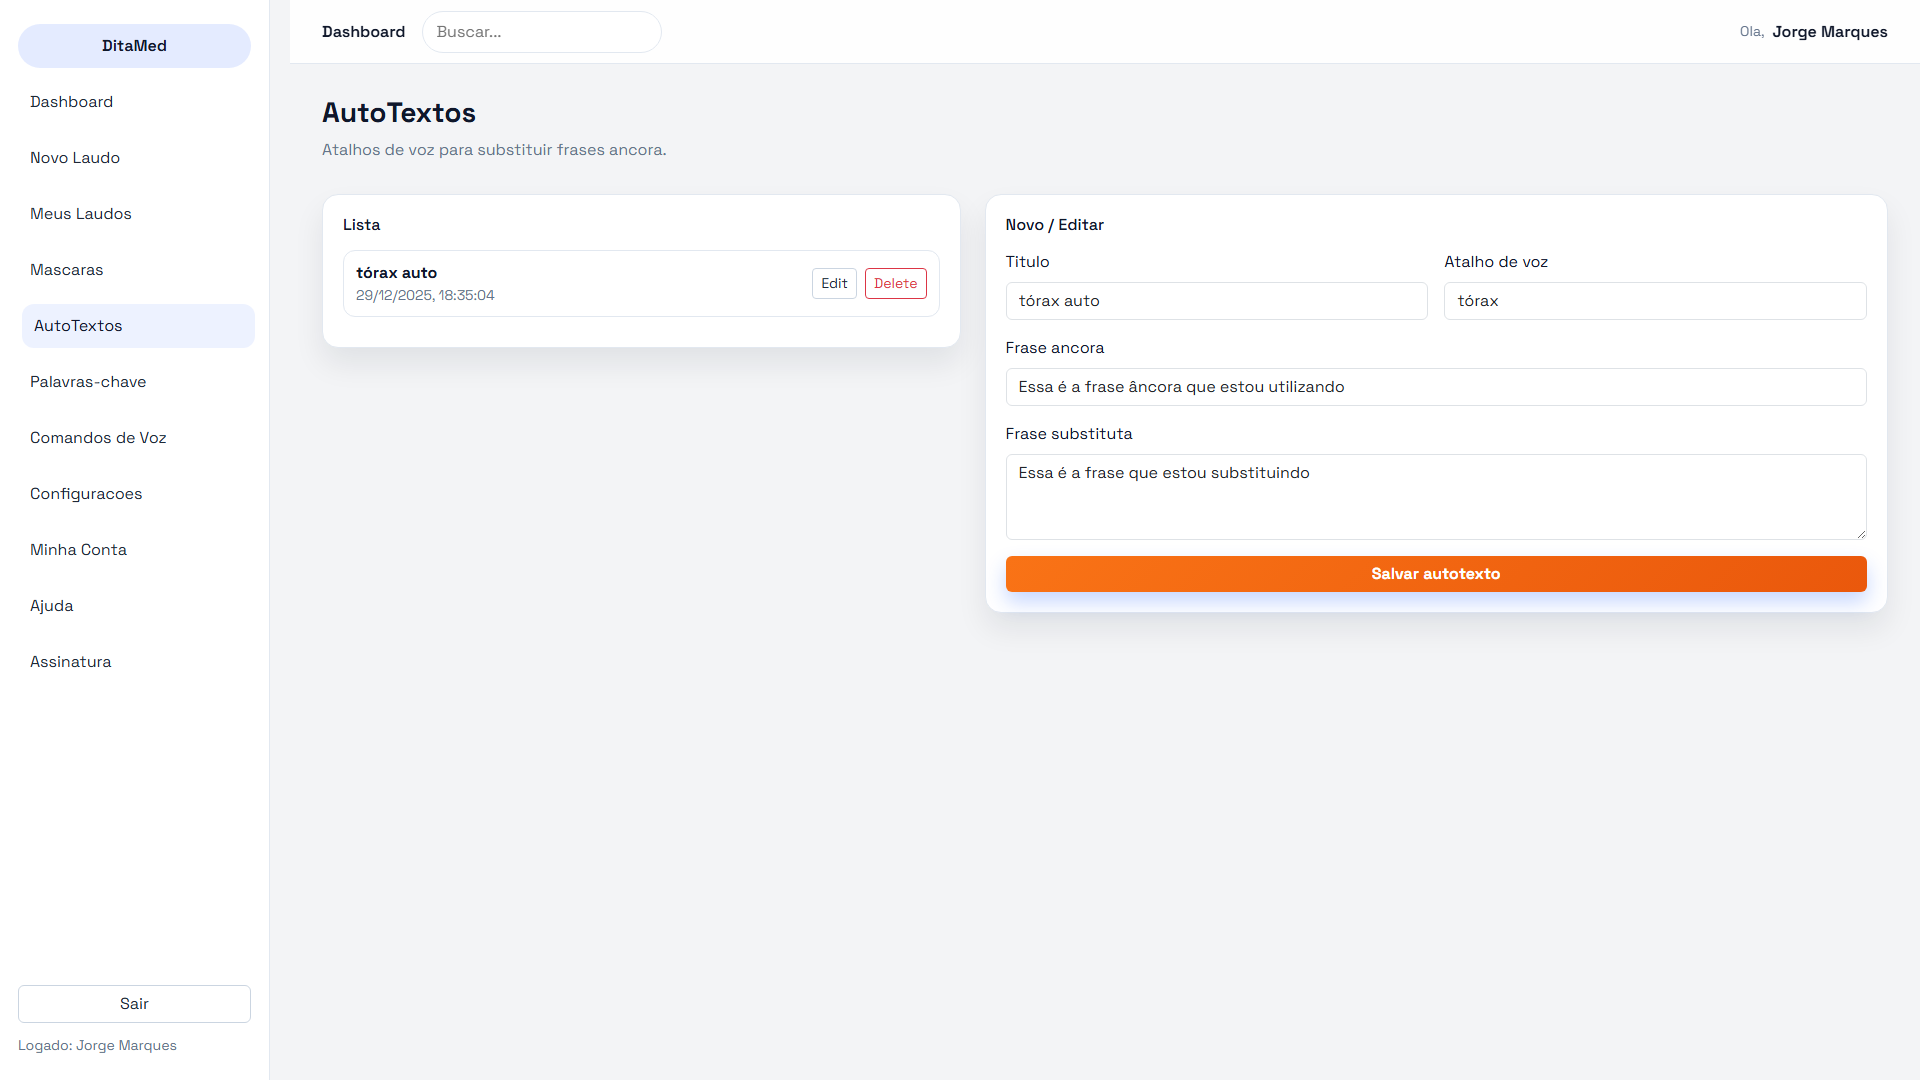Click the Atalho de voz field
The image size is (1920, 1080).
click(1654, 301)
